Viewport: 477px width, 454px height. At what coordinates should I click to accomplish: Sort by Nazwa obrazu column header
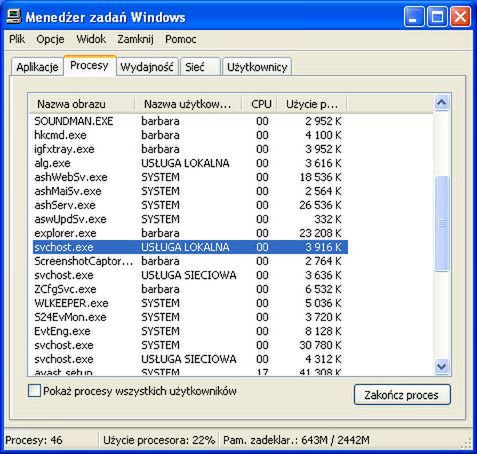(81, 104)
